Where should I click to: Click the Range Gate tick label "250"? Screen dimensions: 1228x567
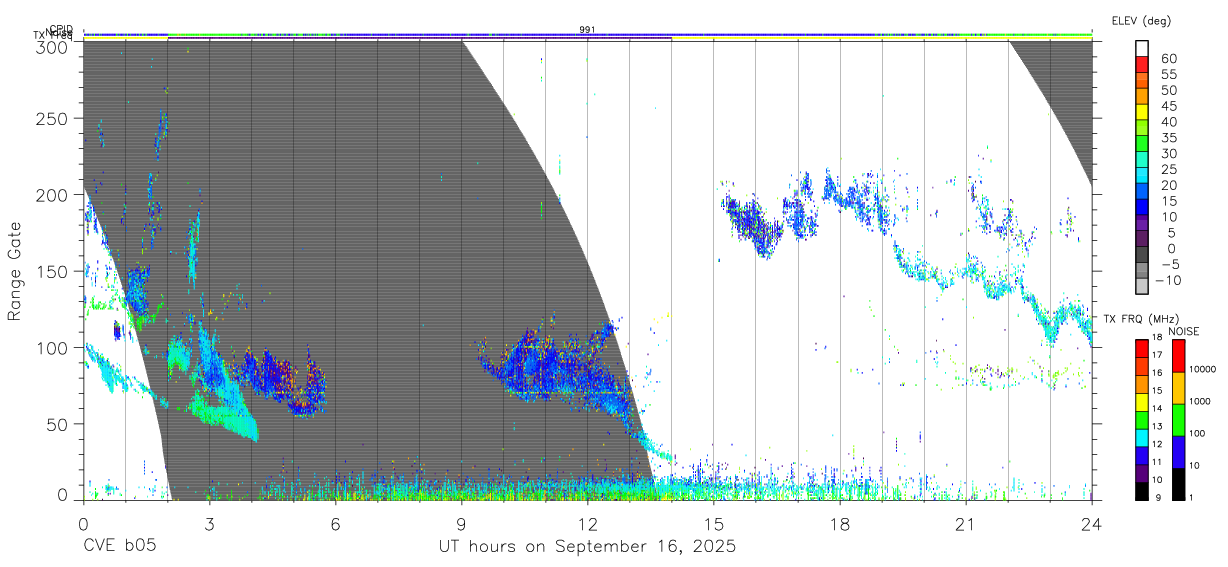[x=53, y=118]
